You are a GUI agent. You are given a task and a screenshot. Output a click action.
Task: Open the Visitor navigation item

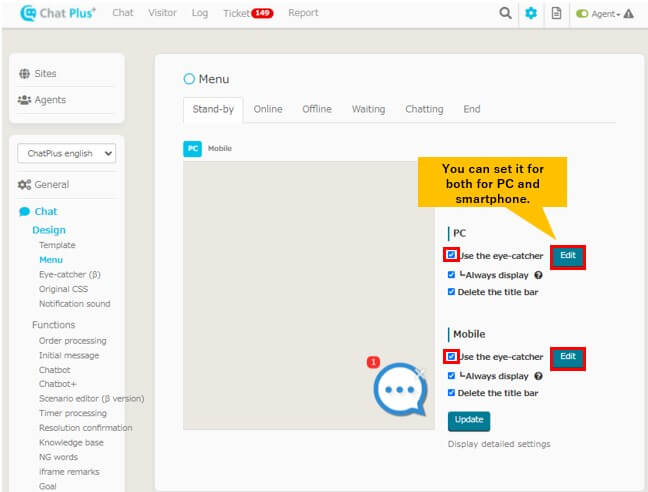point(162,13)
